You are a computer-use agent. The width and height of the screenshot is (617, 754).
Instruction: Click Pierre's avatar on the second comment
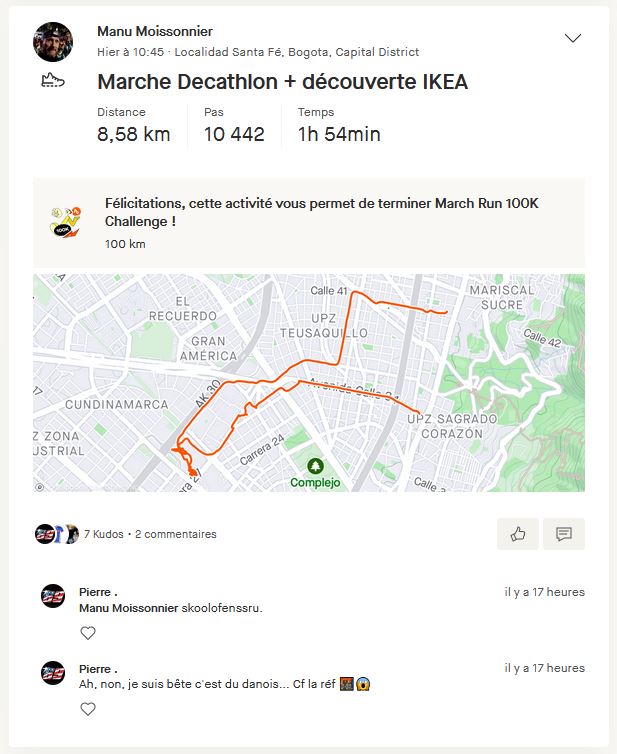click(53, 672)
